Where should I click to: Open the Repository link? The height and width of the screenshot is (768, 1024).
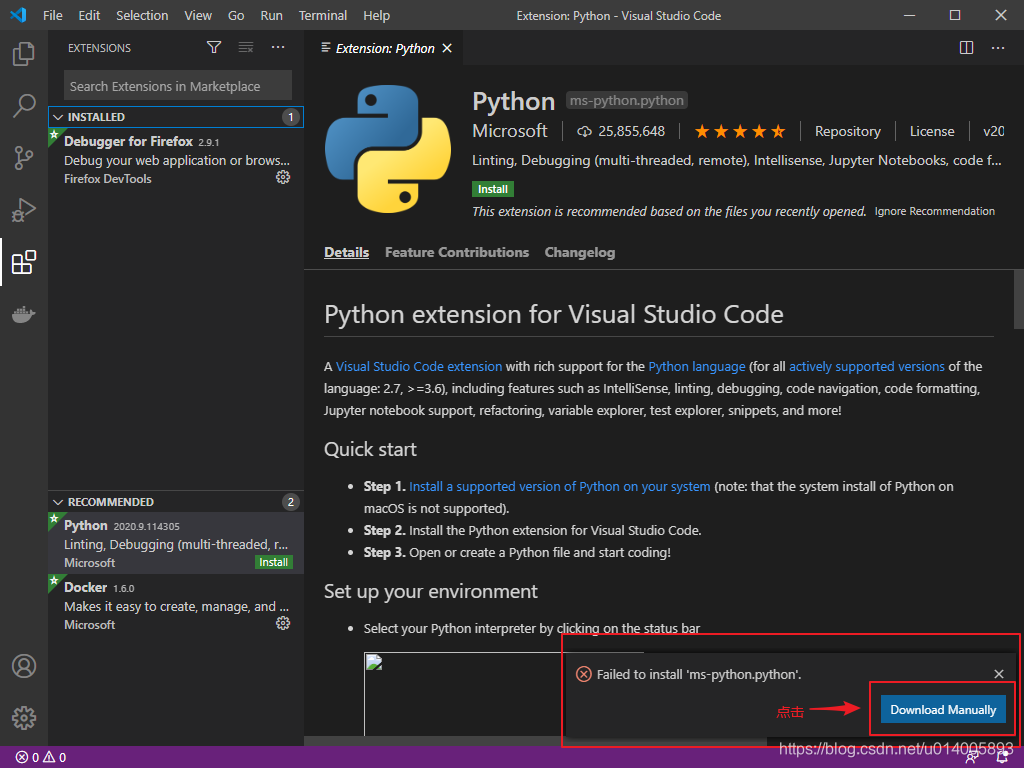847,131
